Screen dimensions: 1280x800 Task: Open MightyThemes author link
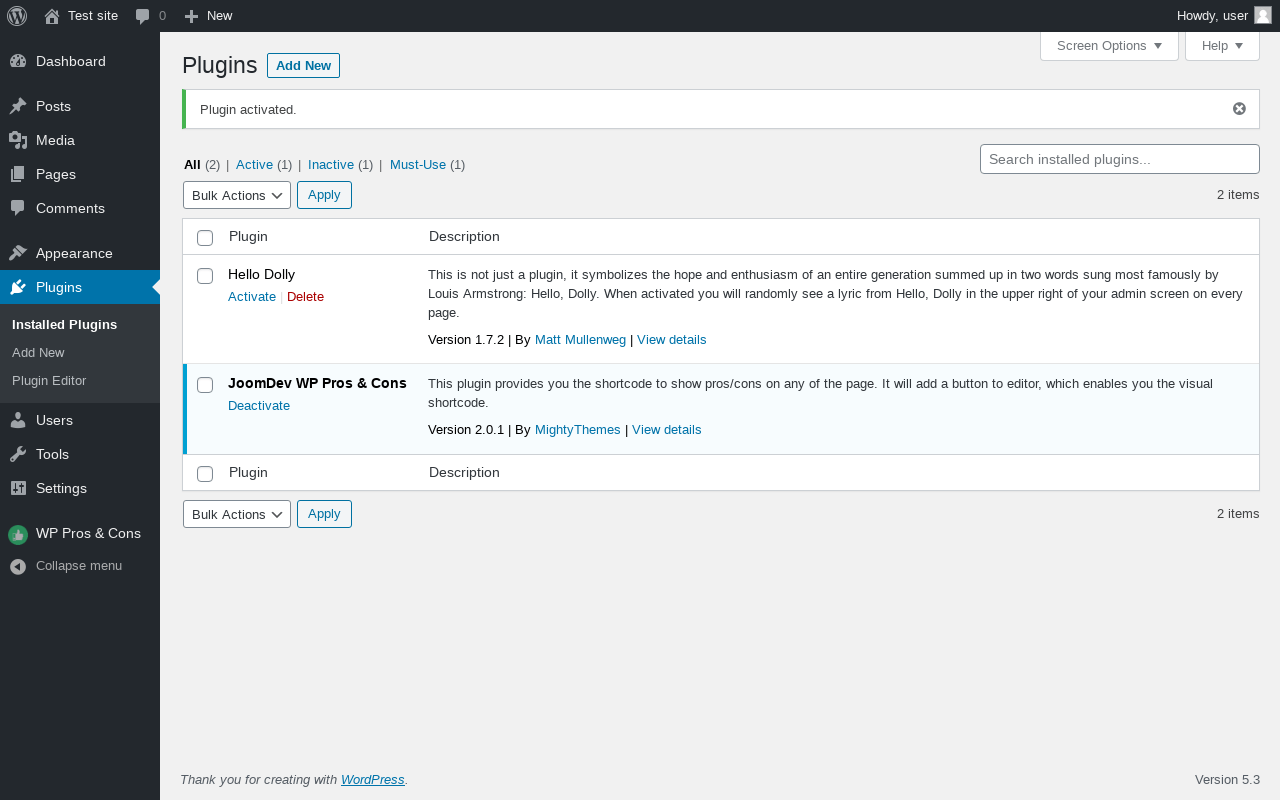point(578,430)
